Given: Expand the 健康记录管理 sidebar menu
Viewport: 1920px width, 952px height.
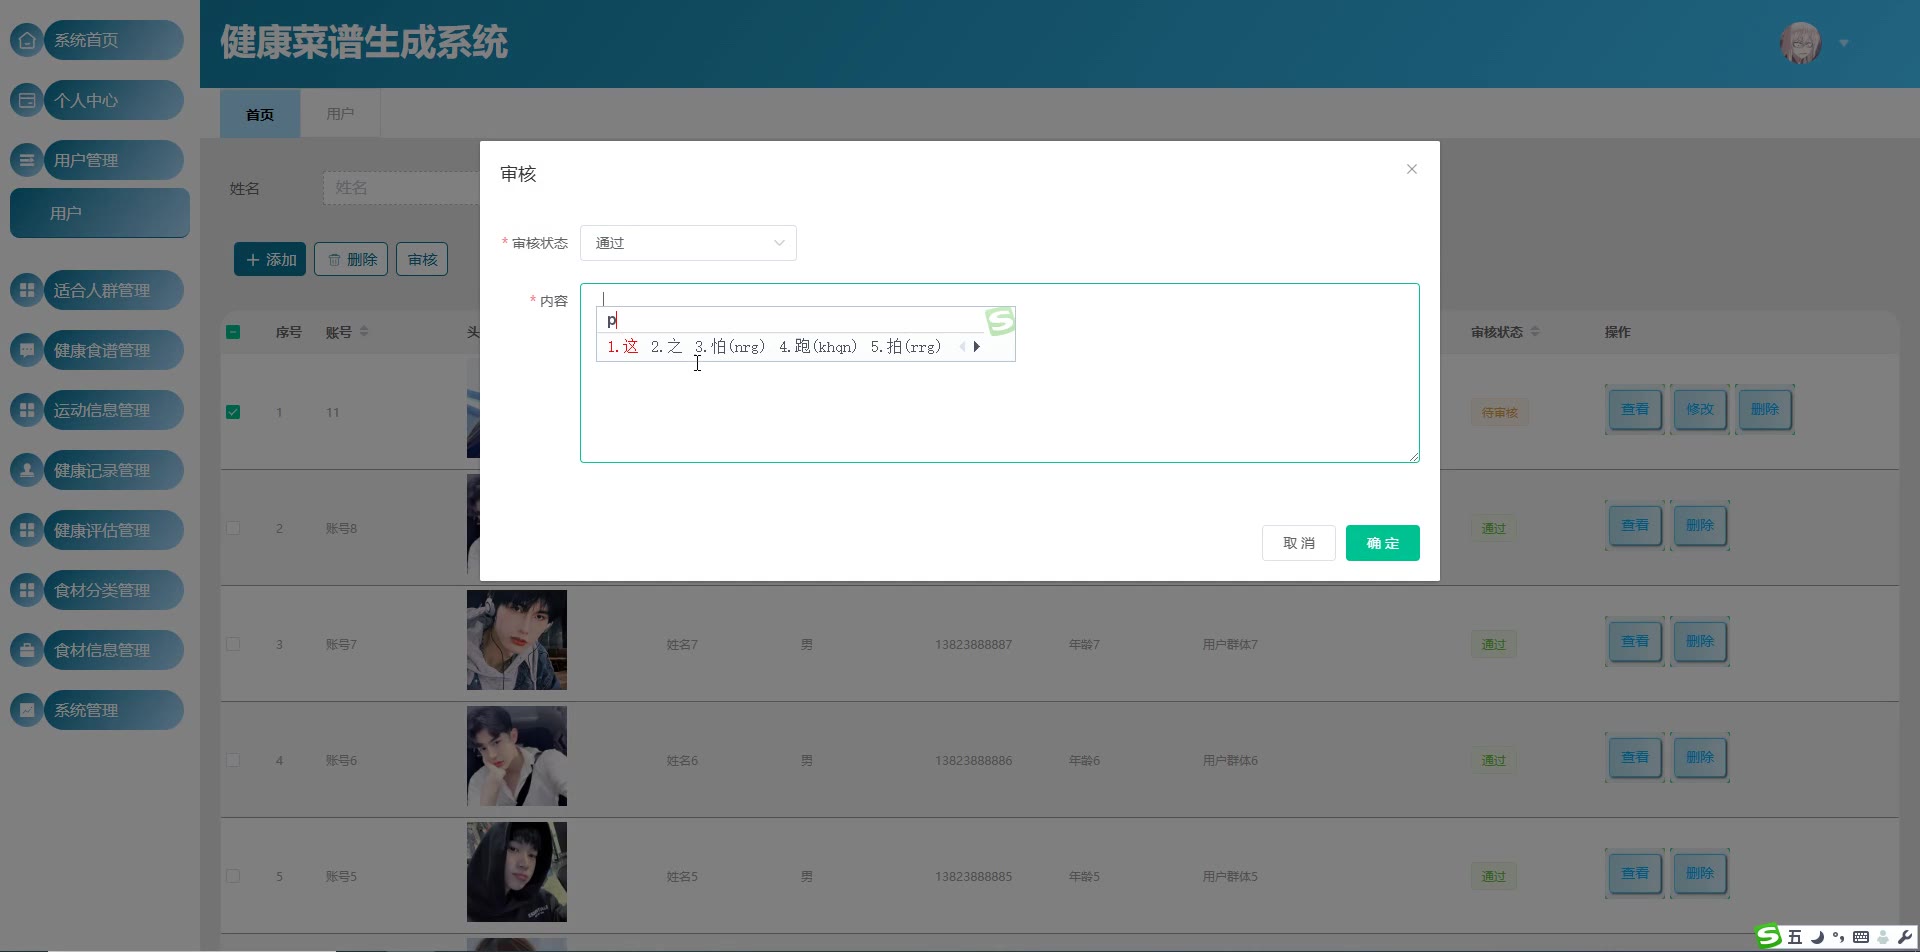Looking at the screenshot, I should (114, 470).
